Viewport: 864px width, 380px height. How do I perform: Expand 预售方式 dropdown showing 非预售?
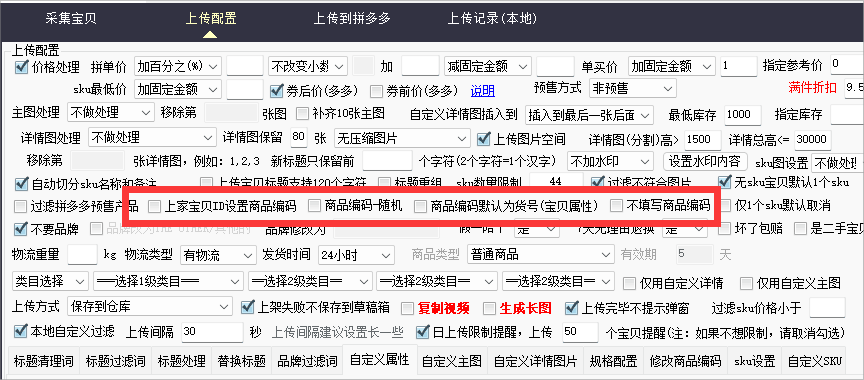tap(632, 88)
